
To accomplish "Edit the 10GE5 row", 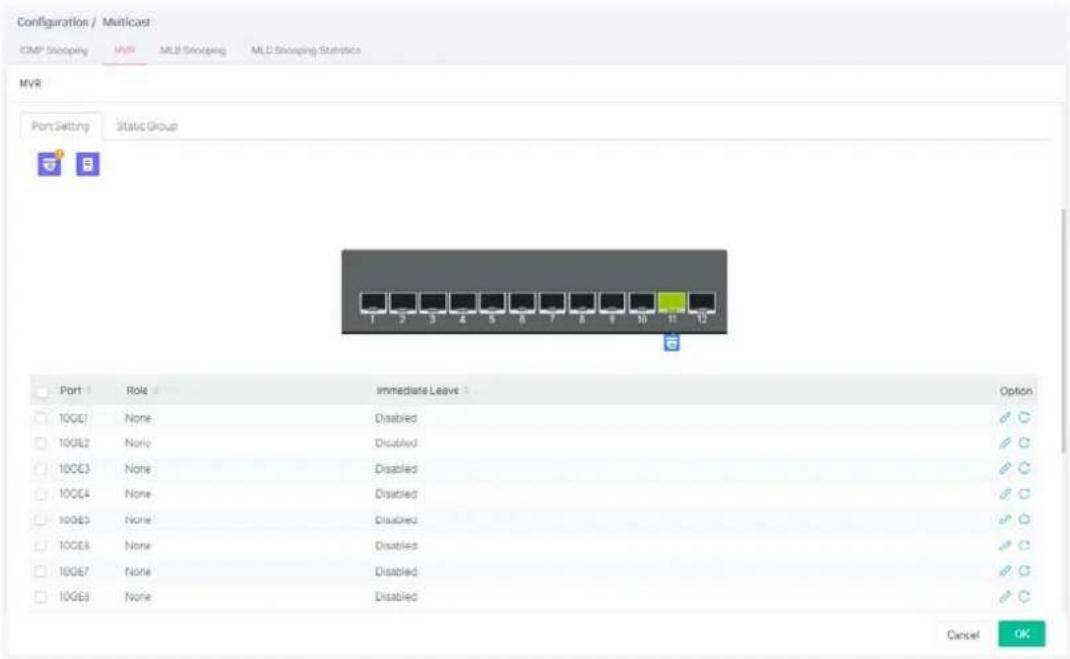I will coord(1004,520).
